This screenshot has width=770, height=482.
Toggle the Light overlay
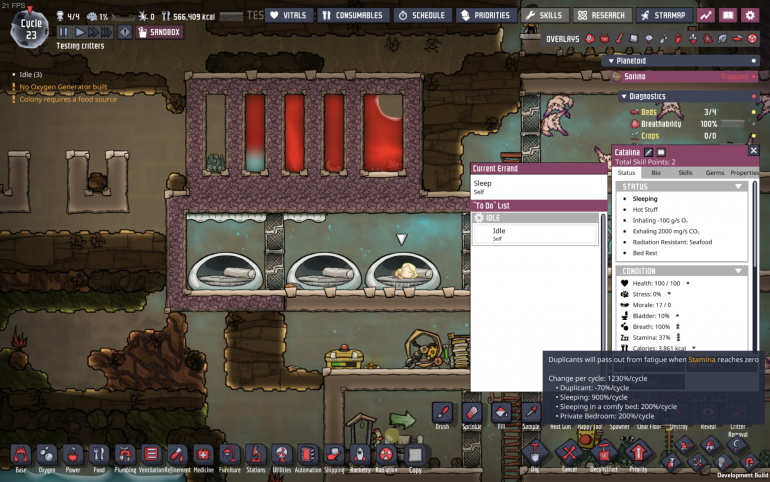pos(649,38)
